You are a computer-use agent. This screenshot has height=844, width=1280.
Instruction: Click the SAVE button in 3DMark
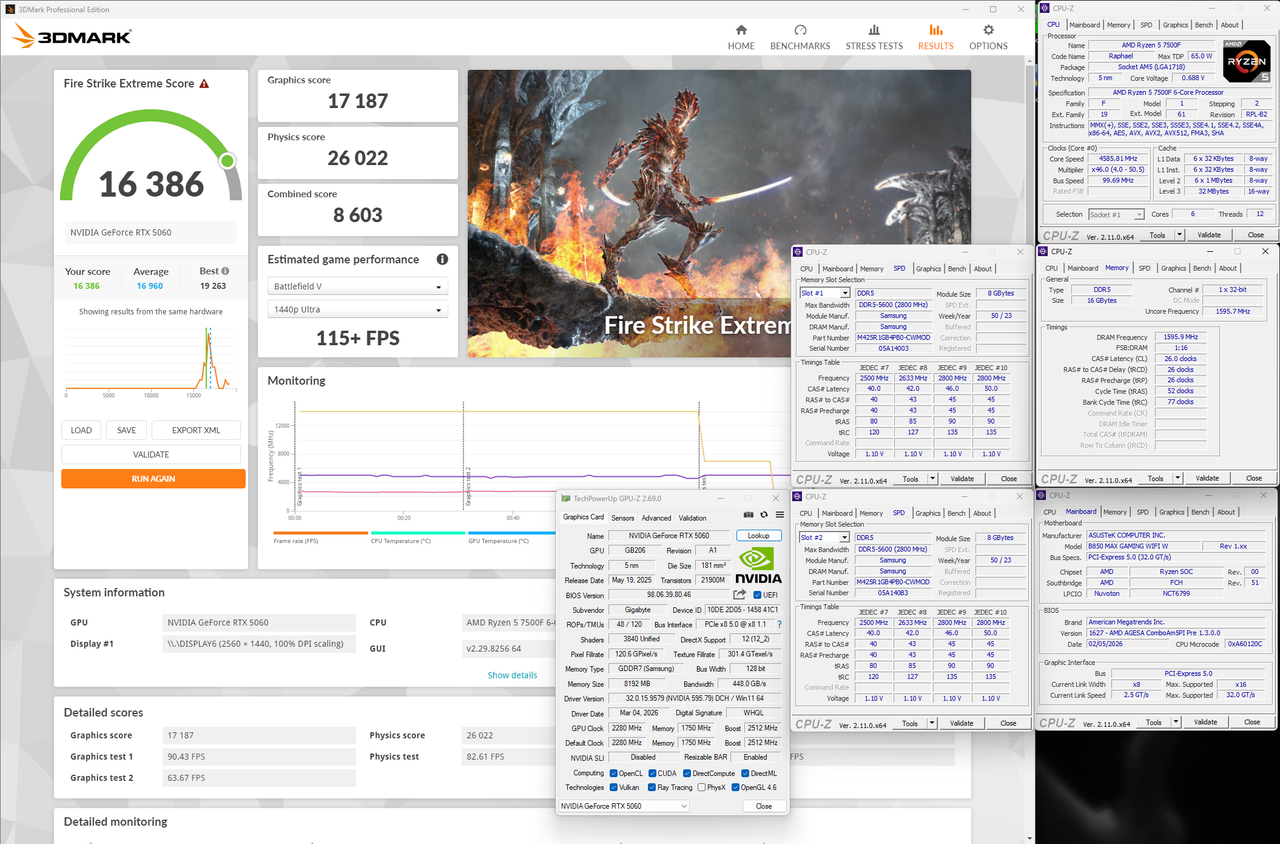click(x=126, y=430)
